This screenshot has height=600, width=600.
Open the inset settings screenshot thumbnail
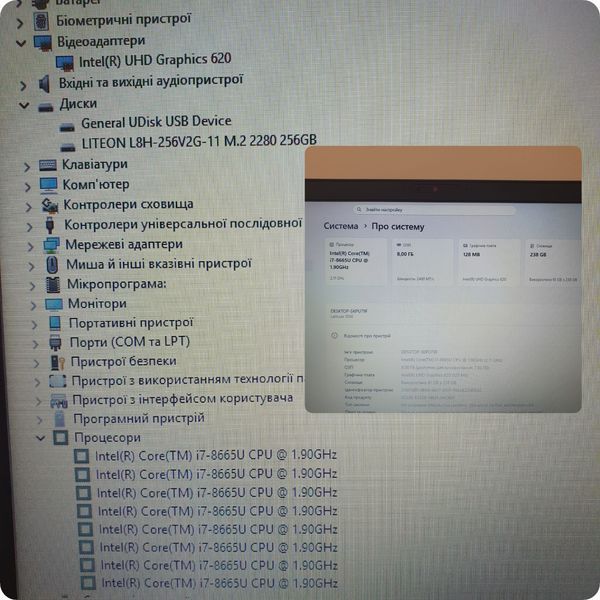pos(443,279)
